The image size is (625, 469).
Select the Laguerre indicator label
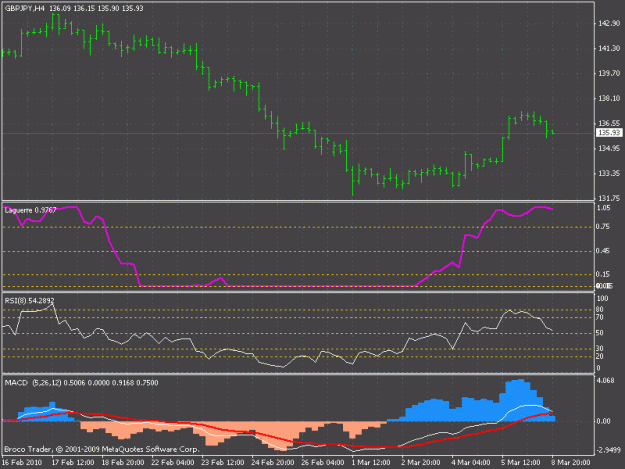(30, 210)
